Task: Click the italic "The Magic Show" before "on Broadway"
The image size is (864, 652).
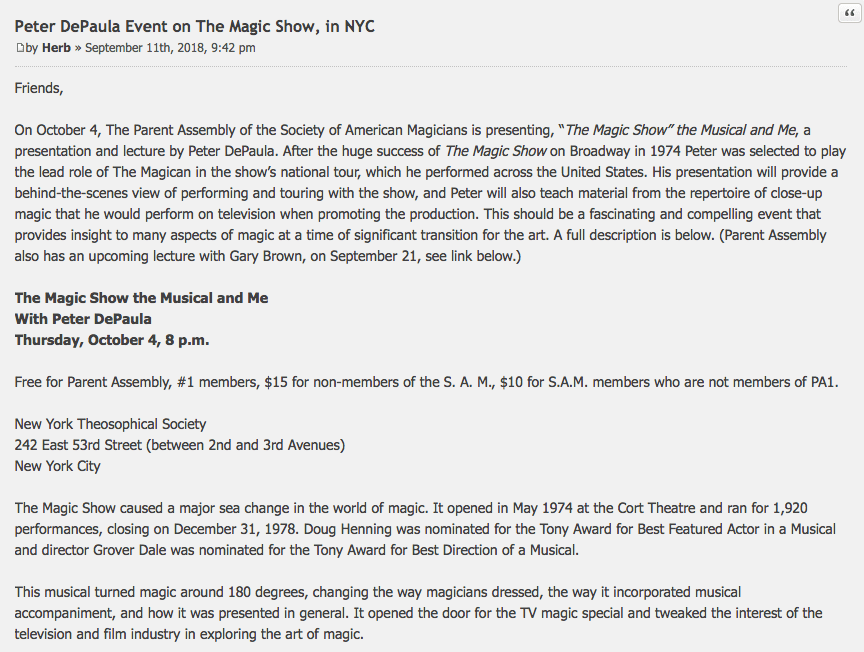Action: (498, 151)
